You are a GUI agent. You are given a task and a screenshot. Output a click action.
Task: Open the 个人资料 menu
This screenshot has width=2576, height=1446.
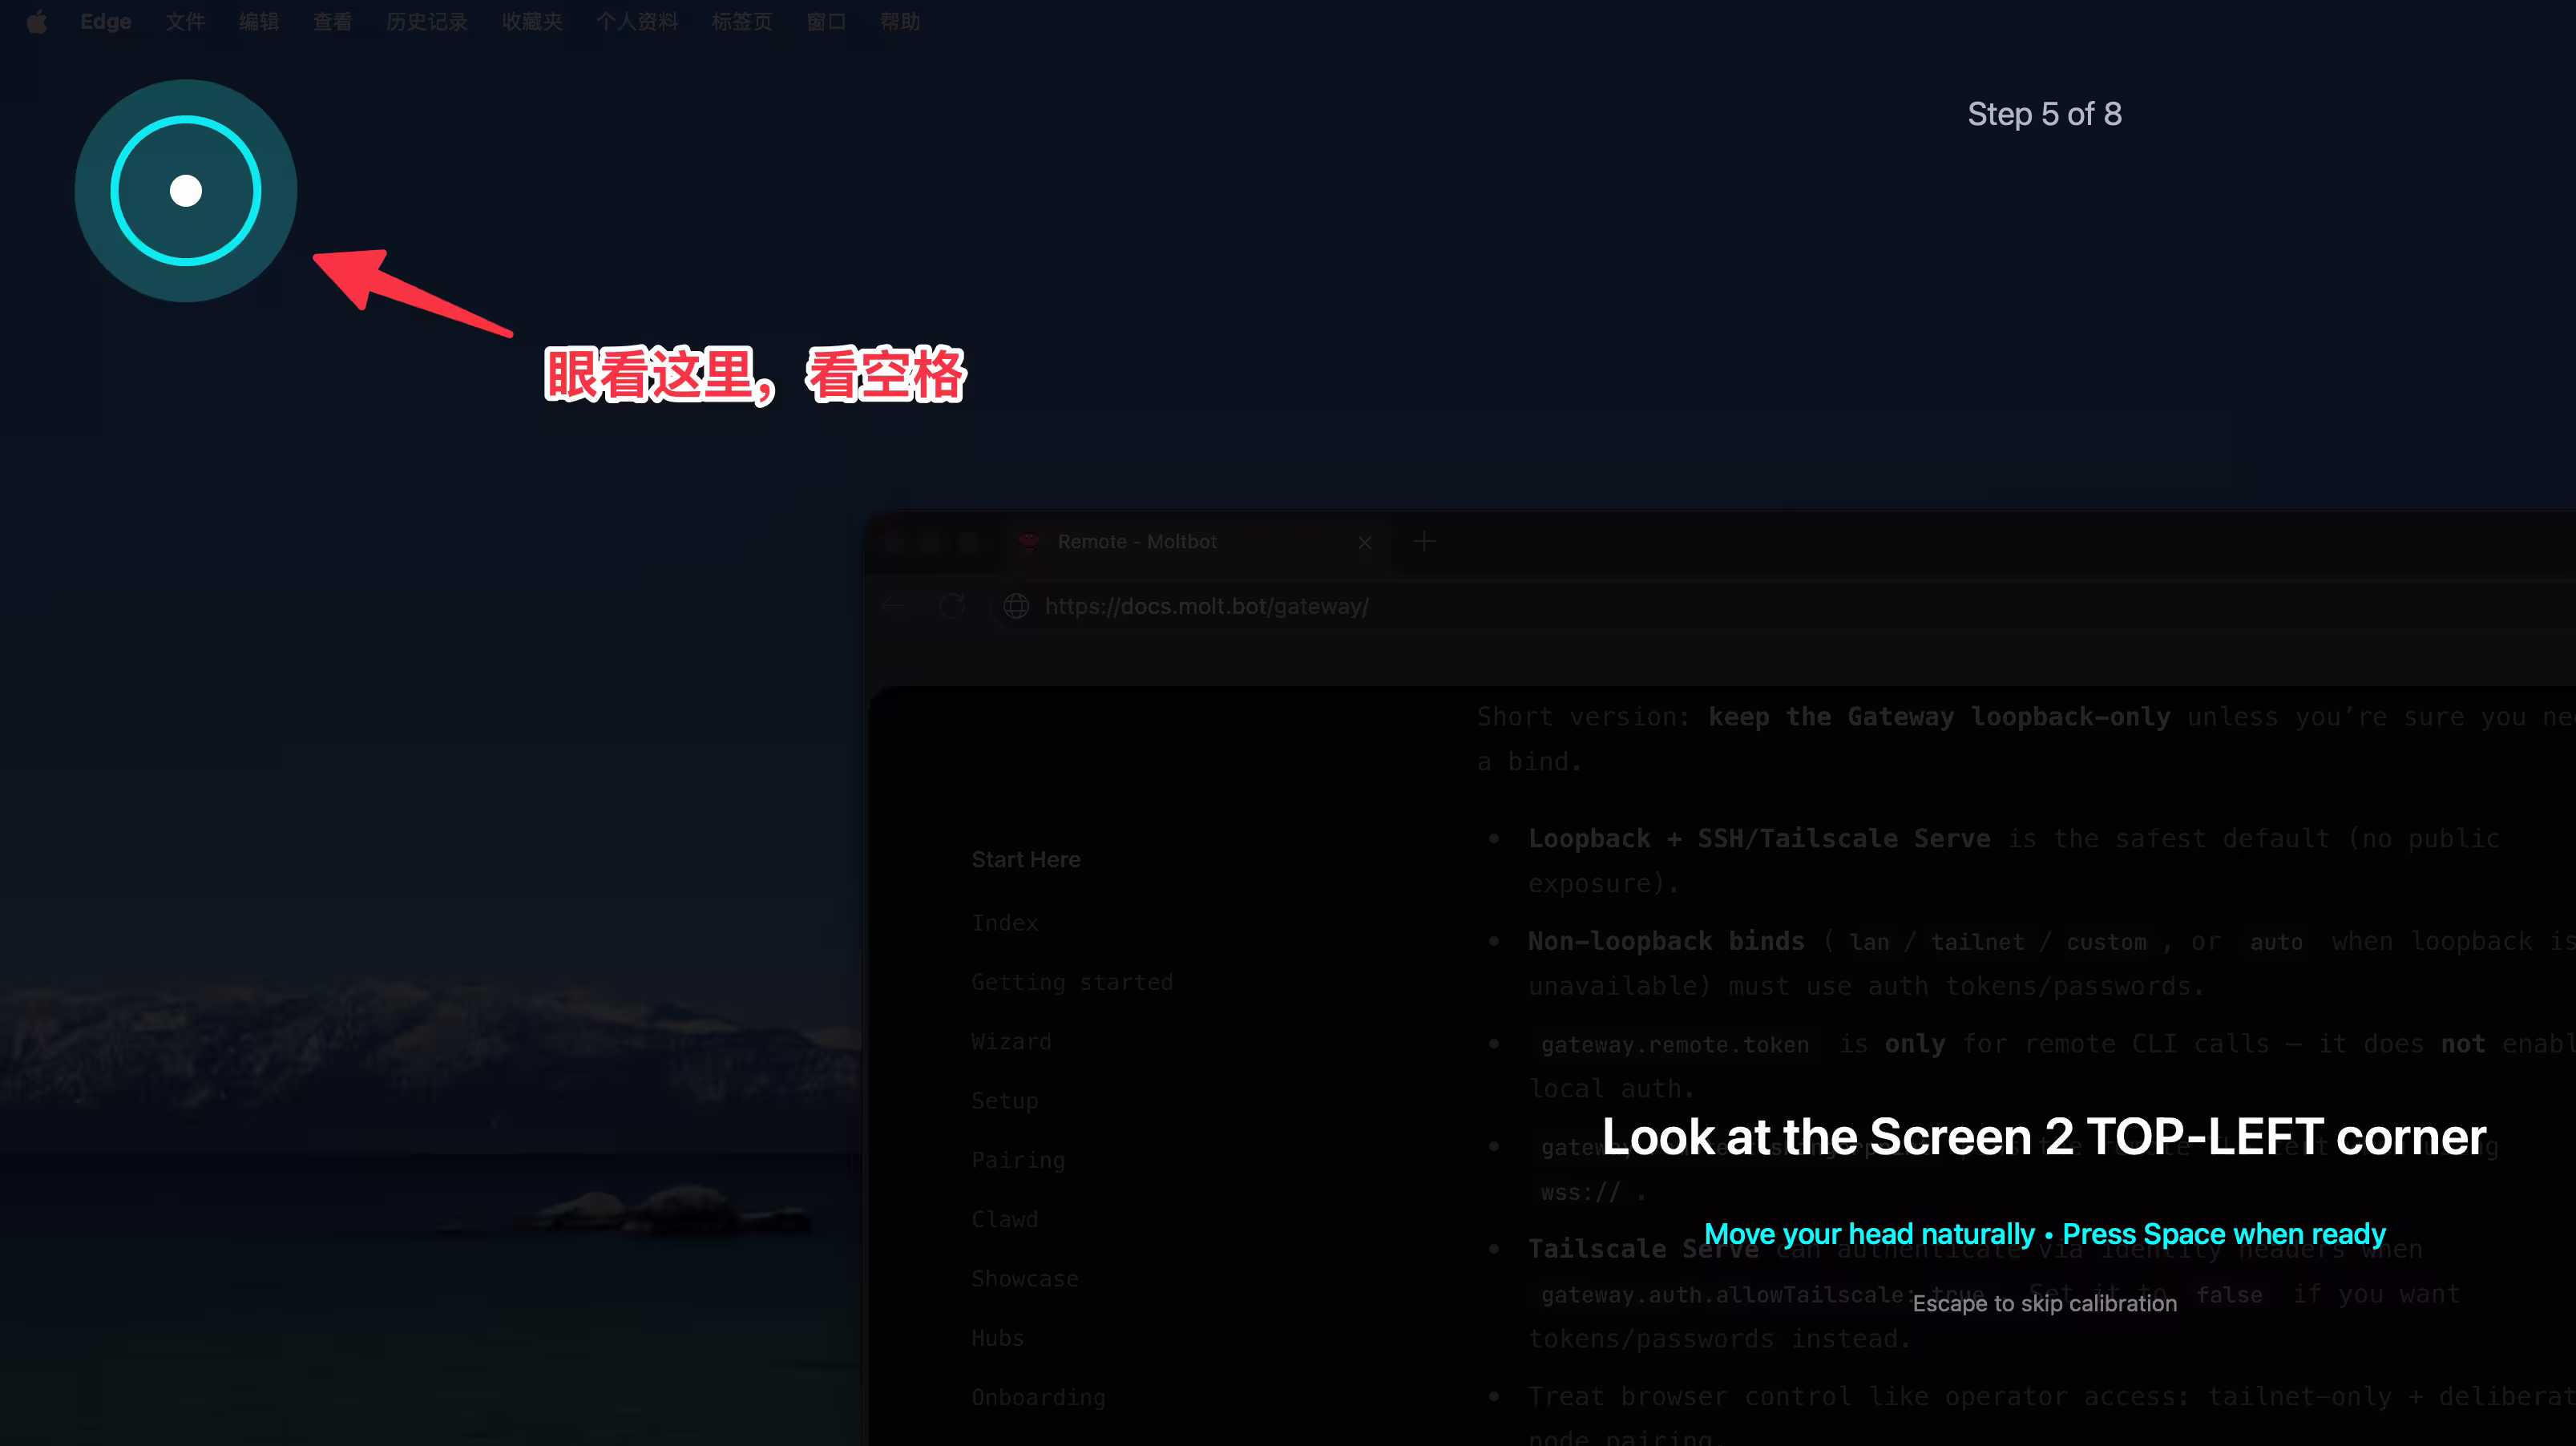pyautogui.click(x=636, y=22)
